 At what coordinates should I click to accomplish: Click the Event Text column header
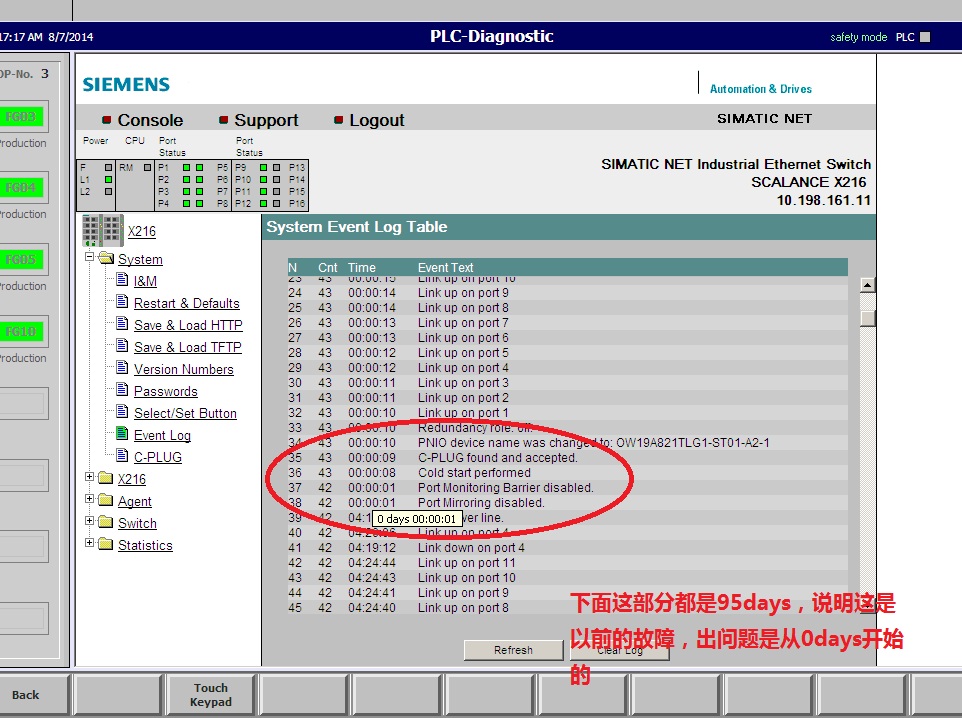(445, 268)
